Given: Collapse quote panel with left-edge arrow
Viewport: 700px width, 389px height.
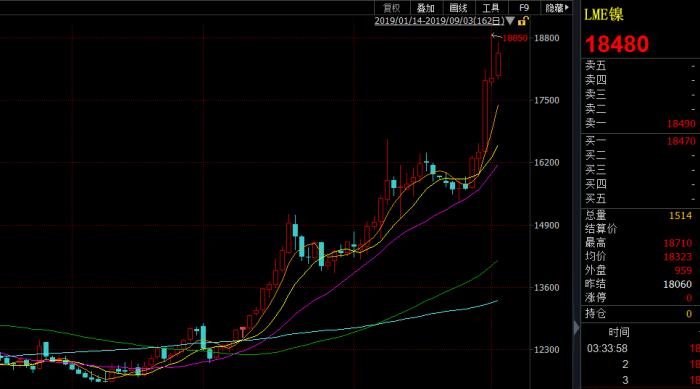Looking at the screenshot, I should 576,328.
